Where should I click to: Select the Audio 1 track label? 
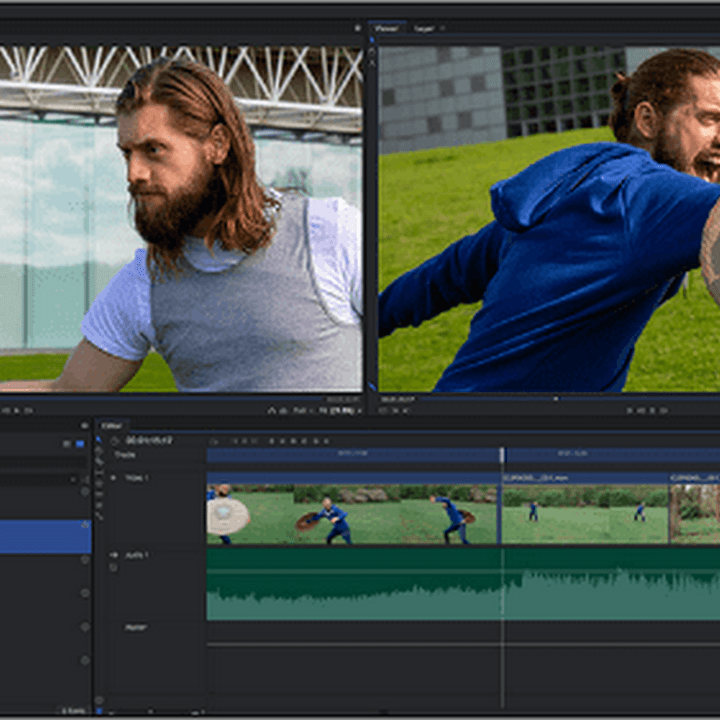click(136, 555)
